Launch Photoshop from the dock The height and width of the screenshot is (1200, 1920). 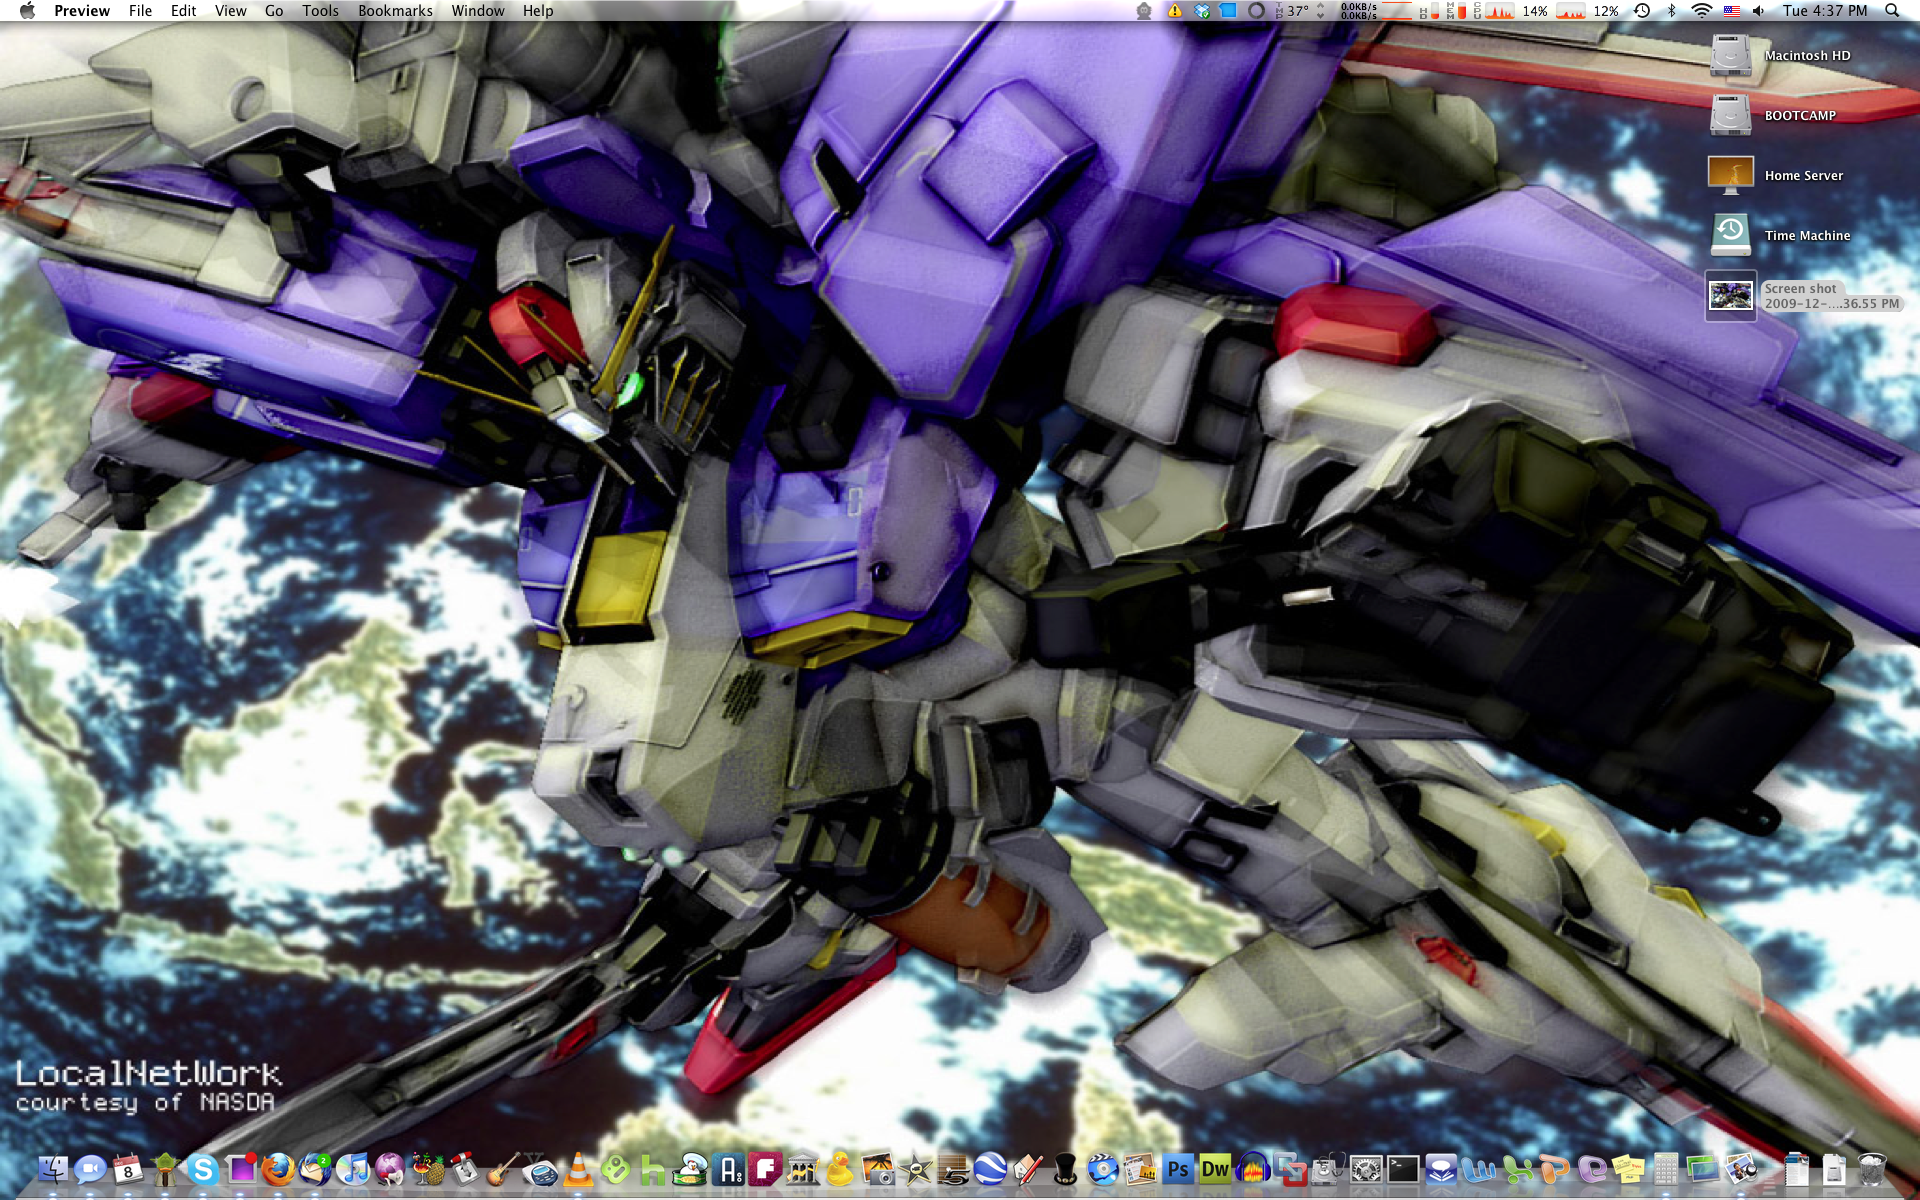1178,1168
